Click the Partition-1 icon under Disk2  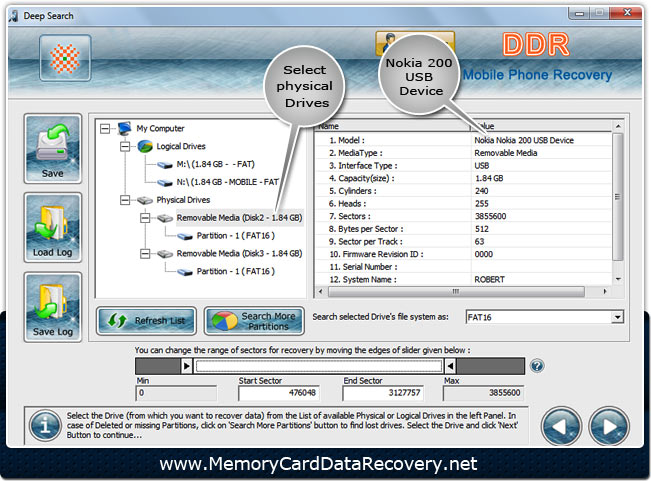pos(185,237)
